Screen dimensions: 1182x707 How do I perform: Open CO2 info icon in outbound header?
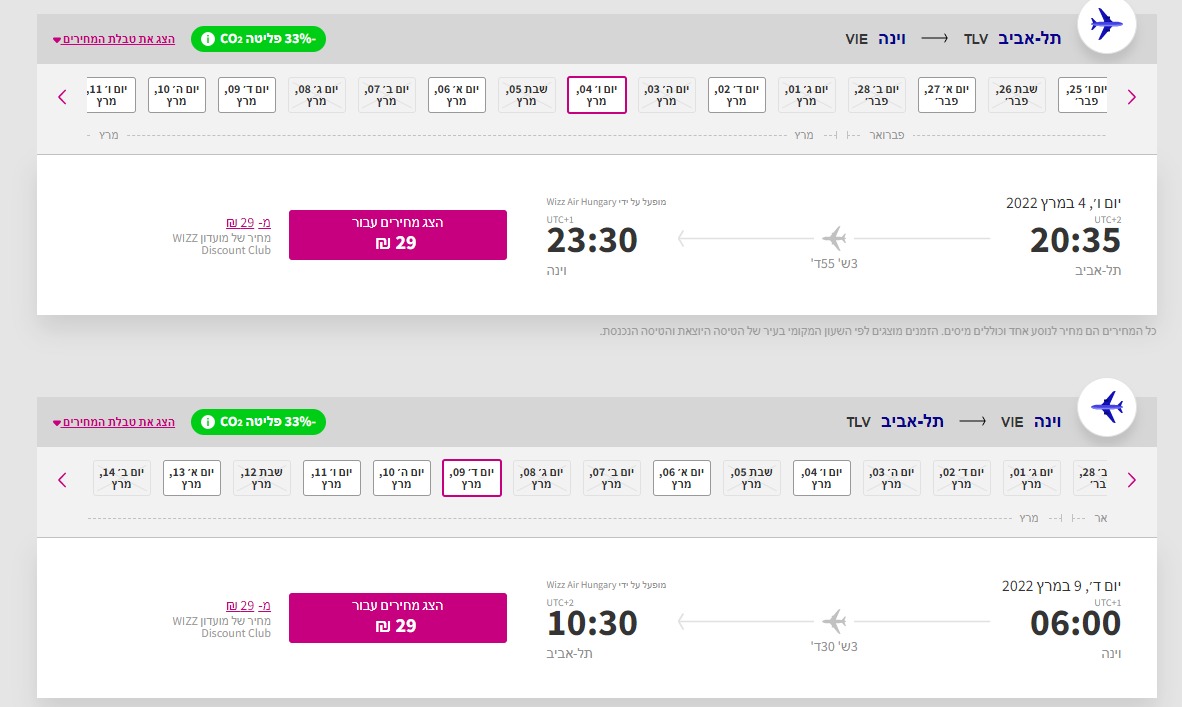click(208, 39)
